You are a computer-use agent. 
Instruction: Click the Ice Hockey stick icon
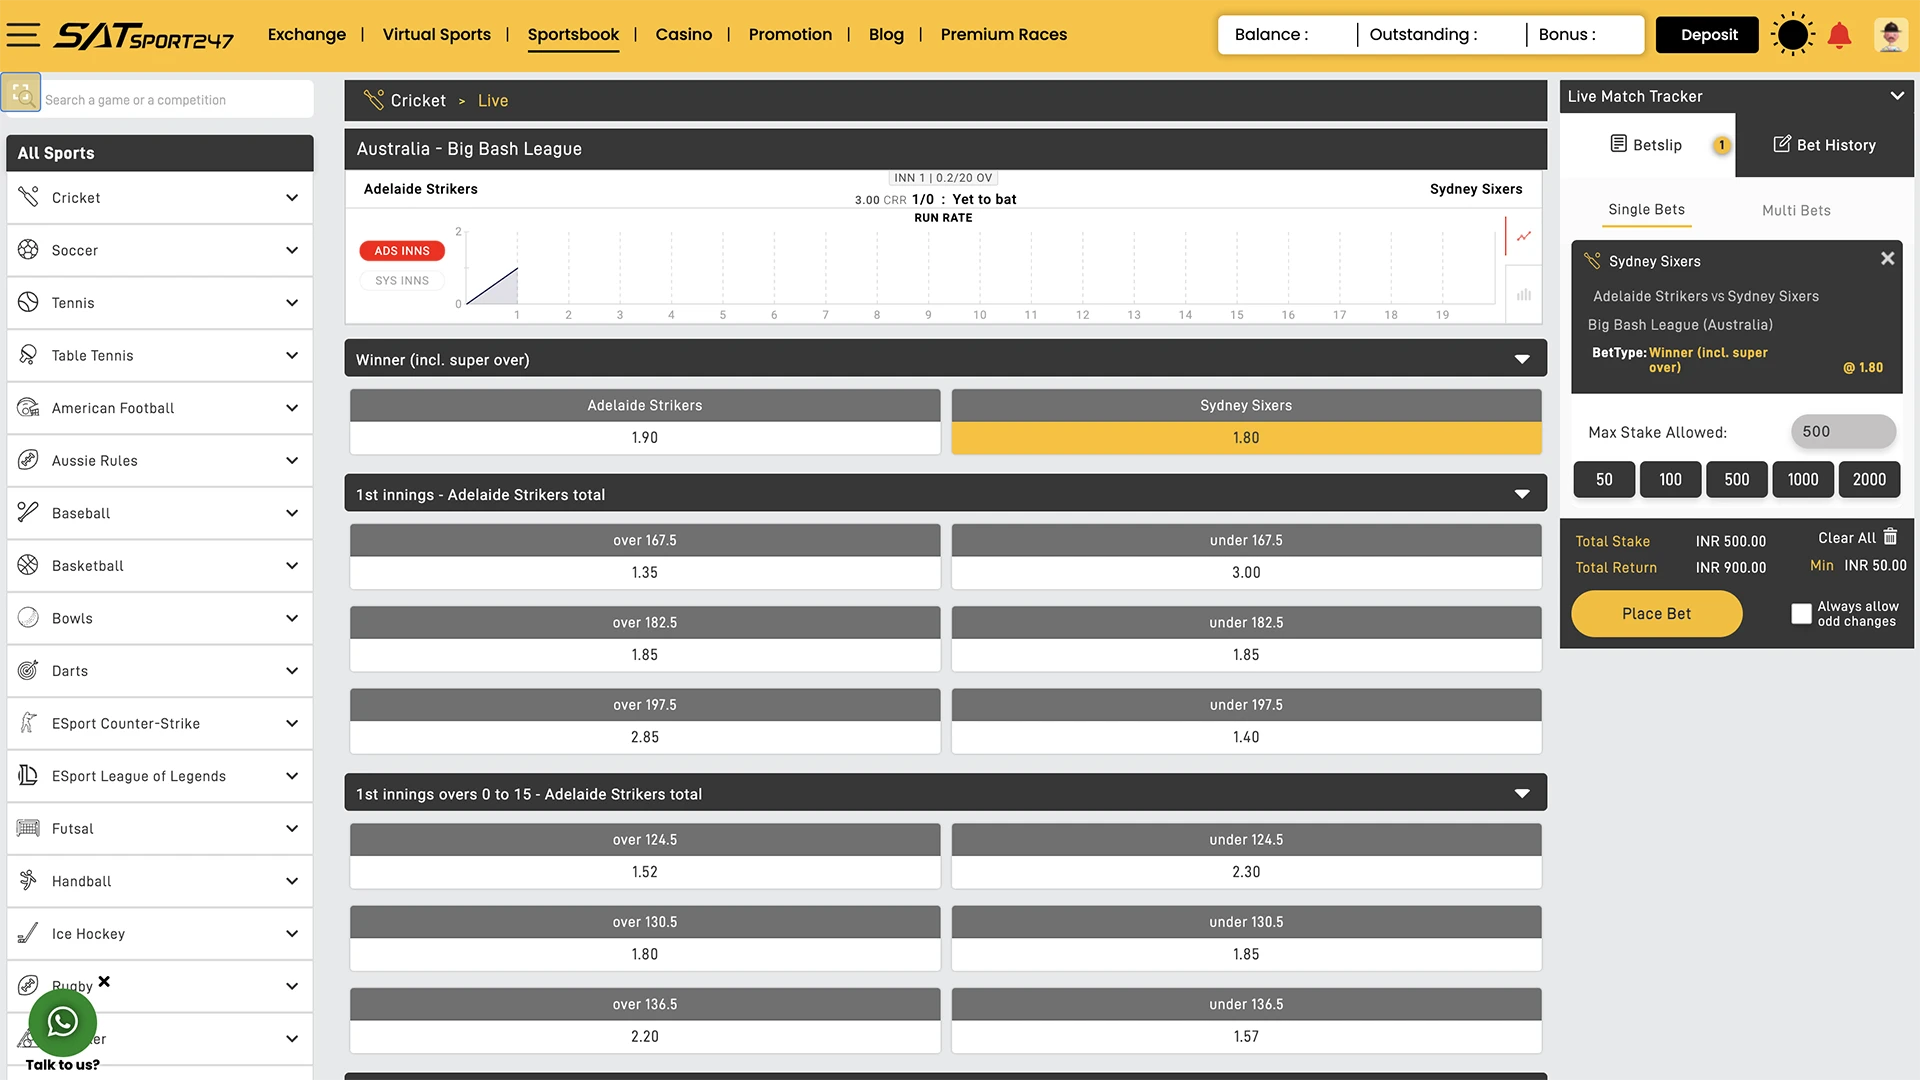coord(28,933)
